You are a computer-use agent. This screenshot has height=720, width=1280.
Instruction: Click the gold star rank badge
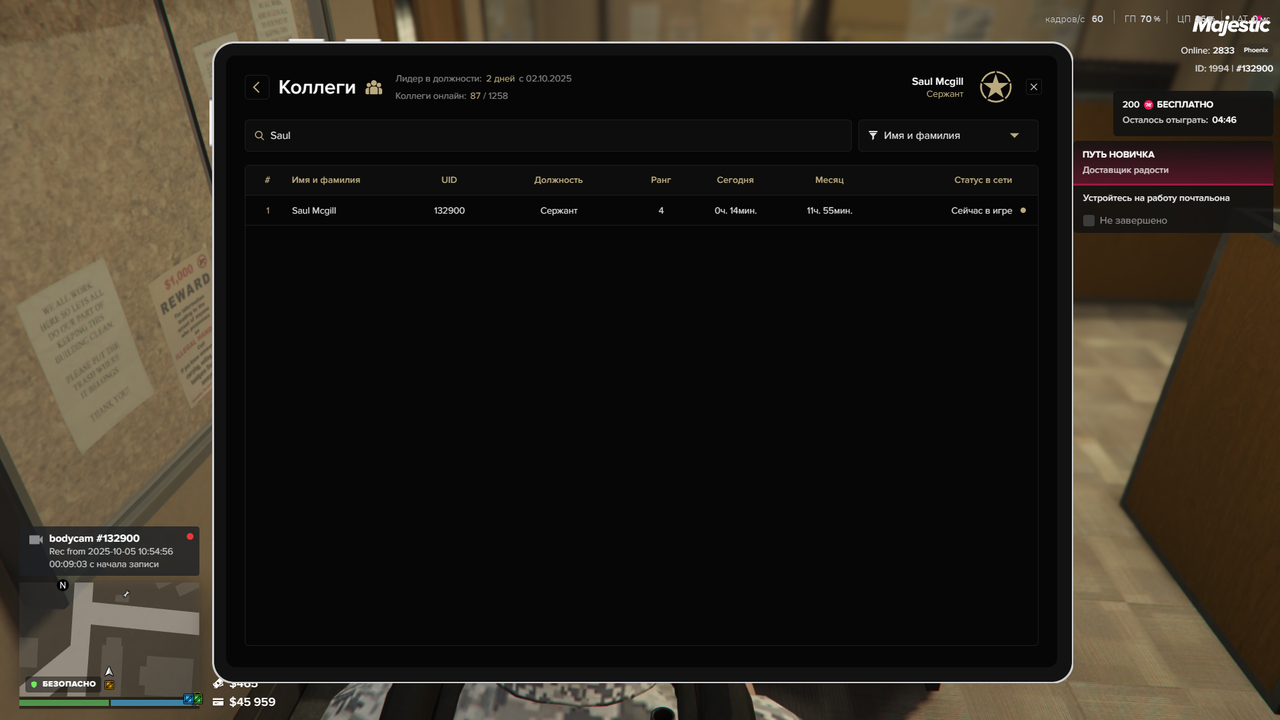(x=995, y=87)
